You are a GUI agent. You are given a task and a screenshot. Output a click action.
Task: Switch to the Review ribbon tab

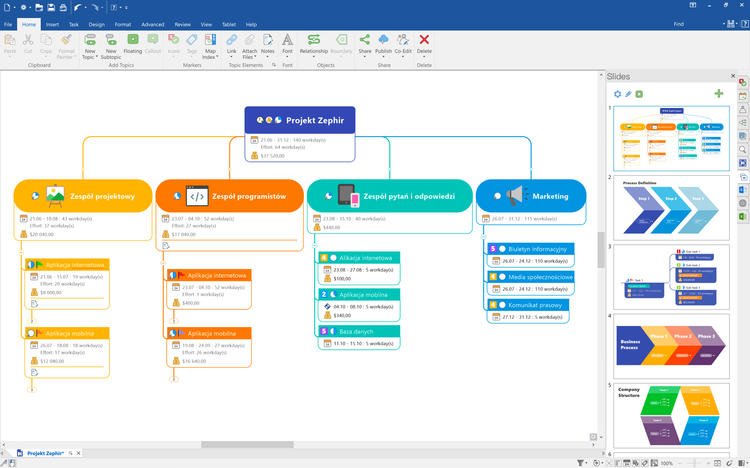click(182, 24)
